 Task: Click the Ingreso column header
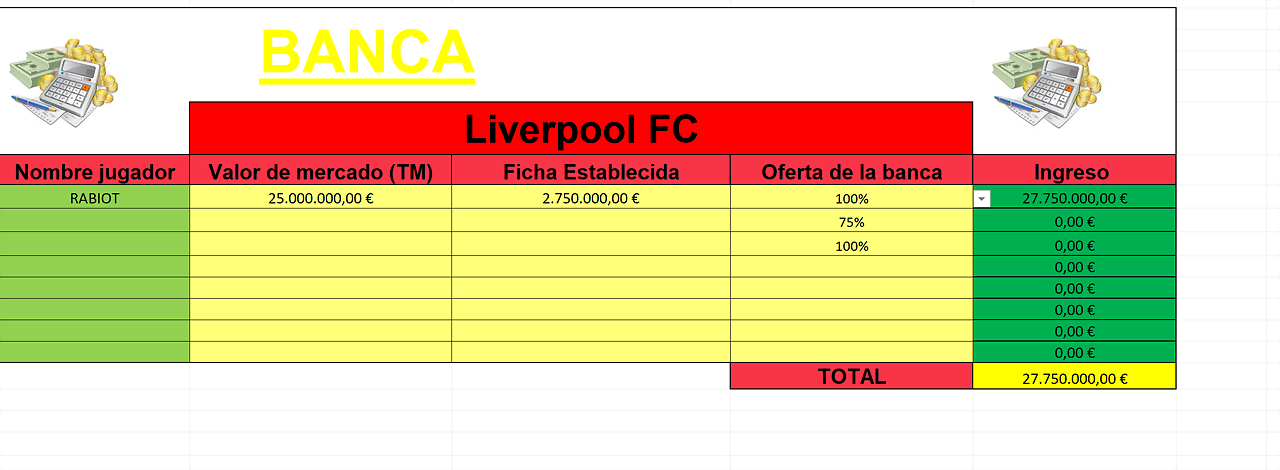tap(1075, 171)
